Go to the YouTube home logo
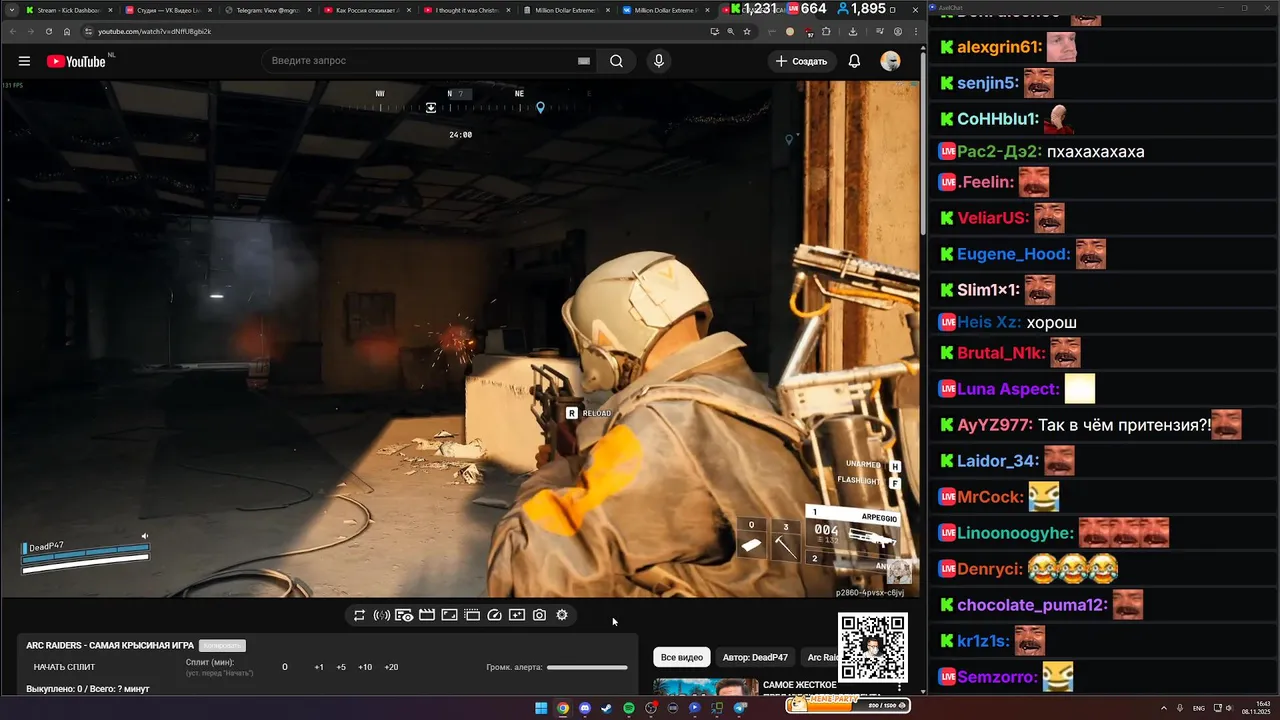 click(77, 61)
